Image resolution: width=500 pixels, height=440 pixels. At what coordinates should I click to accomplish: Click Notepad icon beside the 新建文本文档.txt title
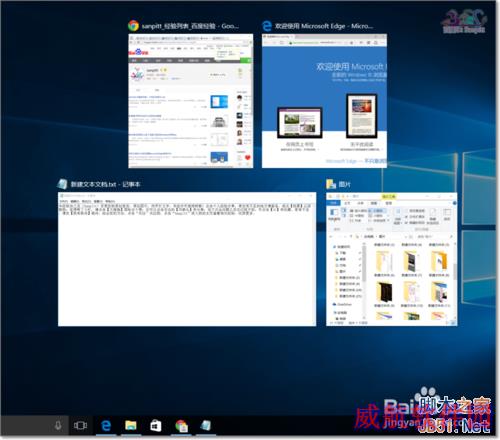click(x=63, y=184)
